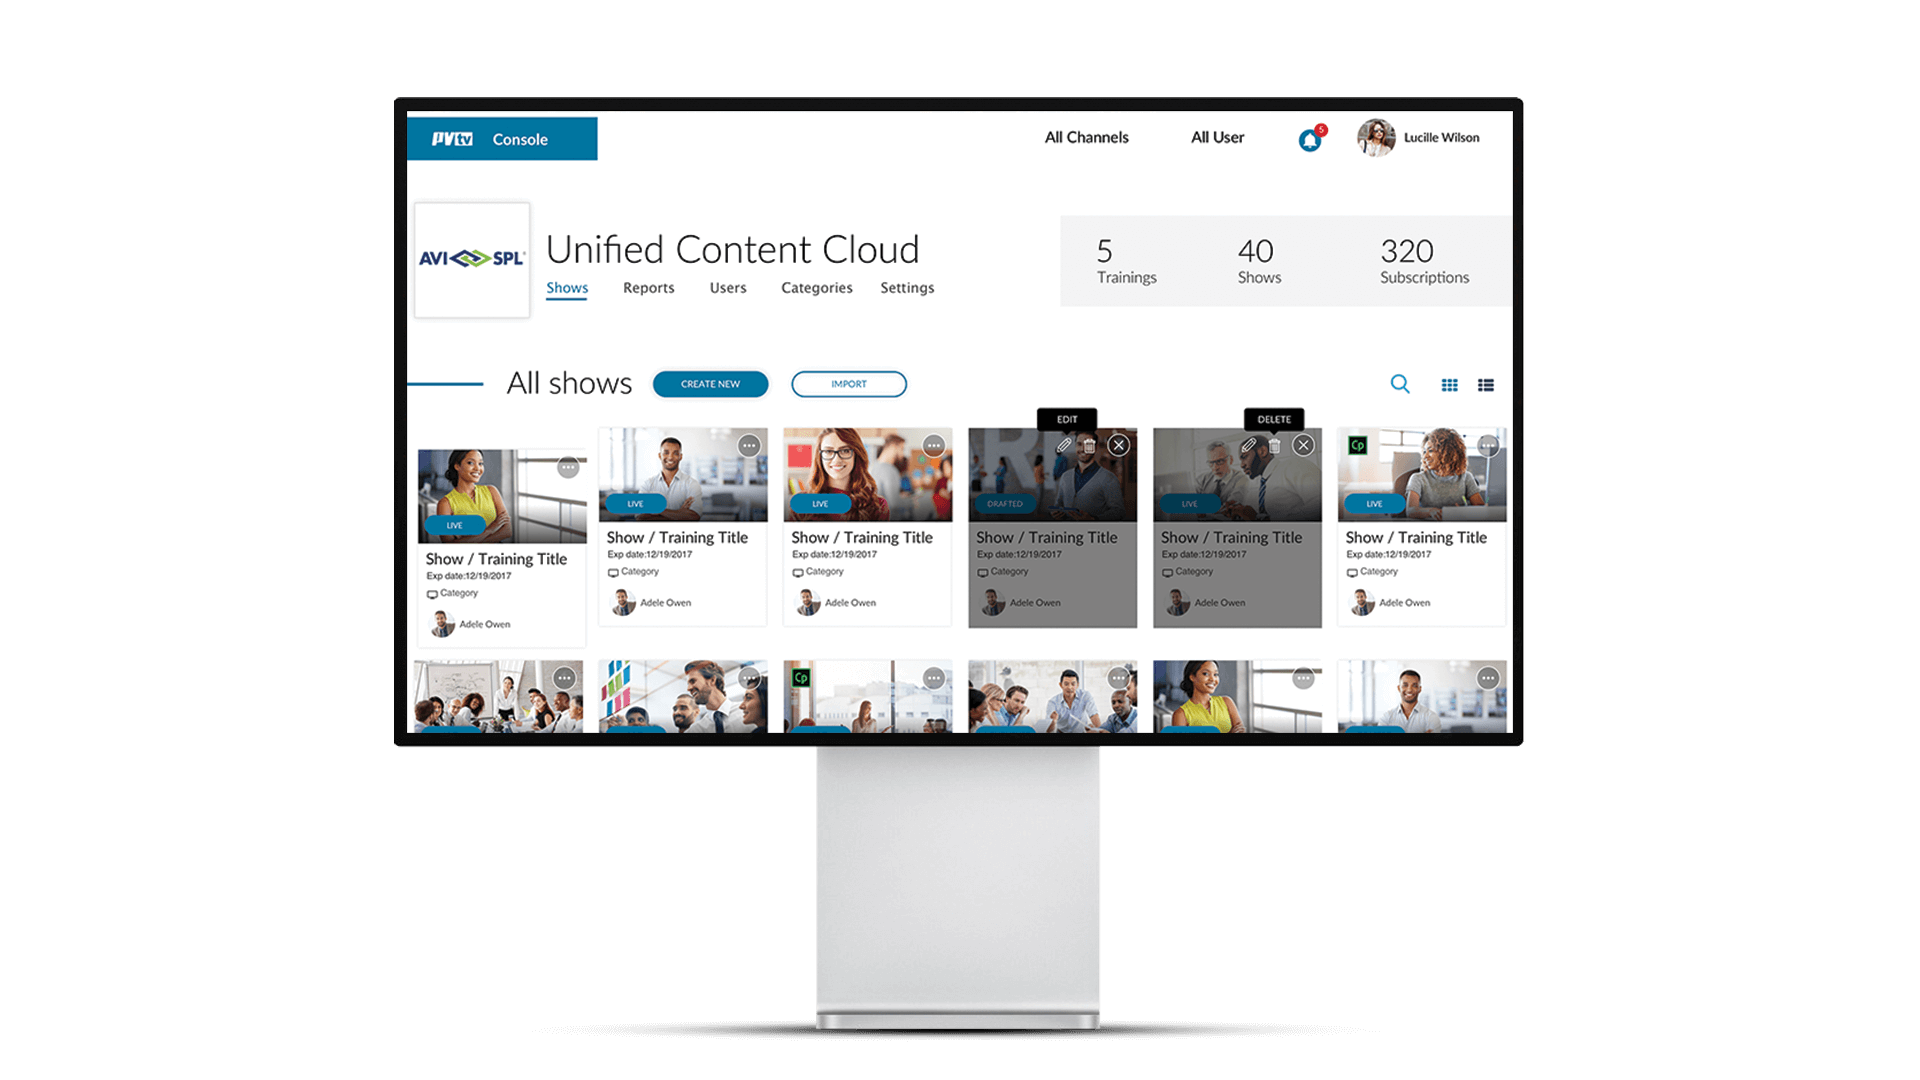Click the pencil edit icon on the DRAFTED card

1064,446
